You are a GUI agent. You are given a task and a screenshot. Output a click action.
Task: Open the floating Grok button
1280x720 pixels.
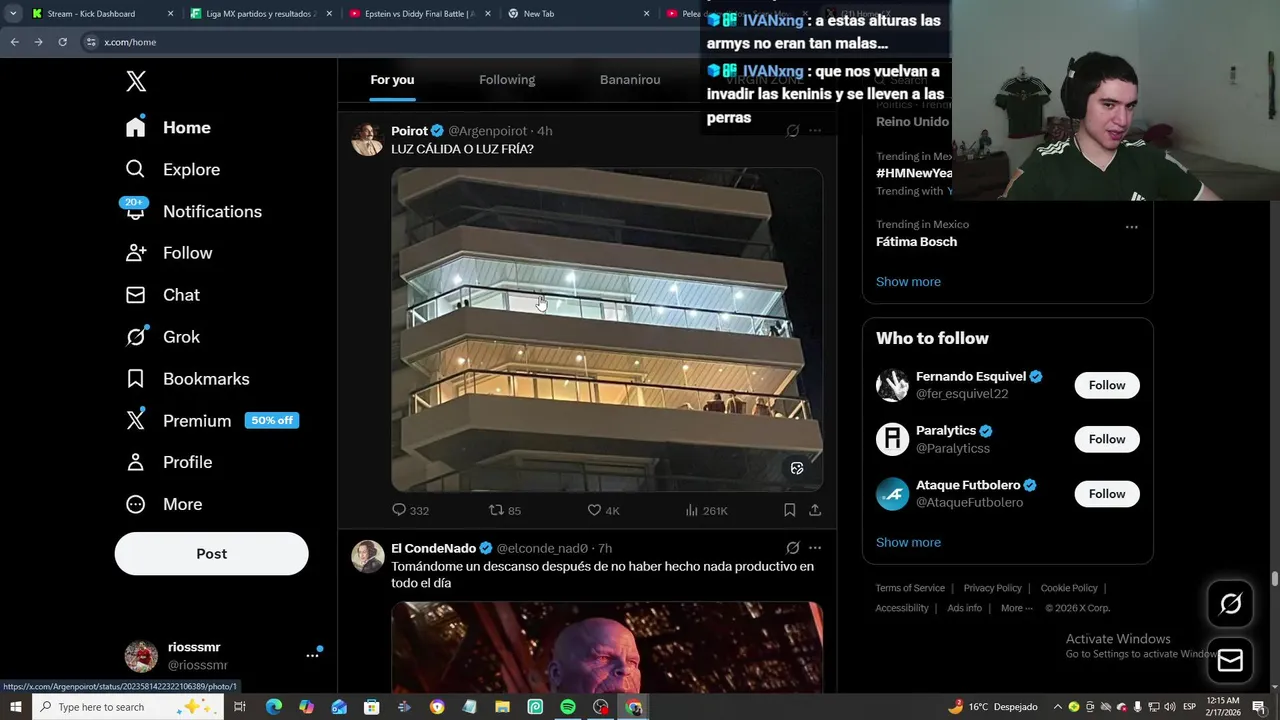click(1230, 604)
